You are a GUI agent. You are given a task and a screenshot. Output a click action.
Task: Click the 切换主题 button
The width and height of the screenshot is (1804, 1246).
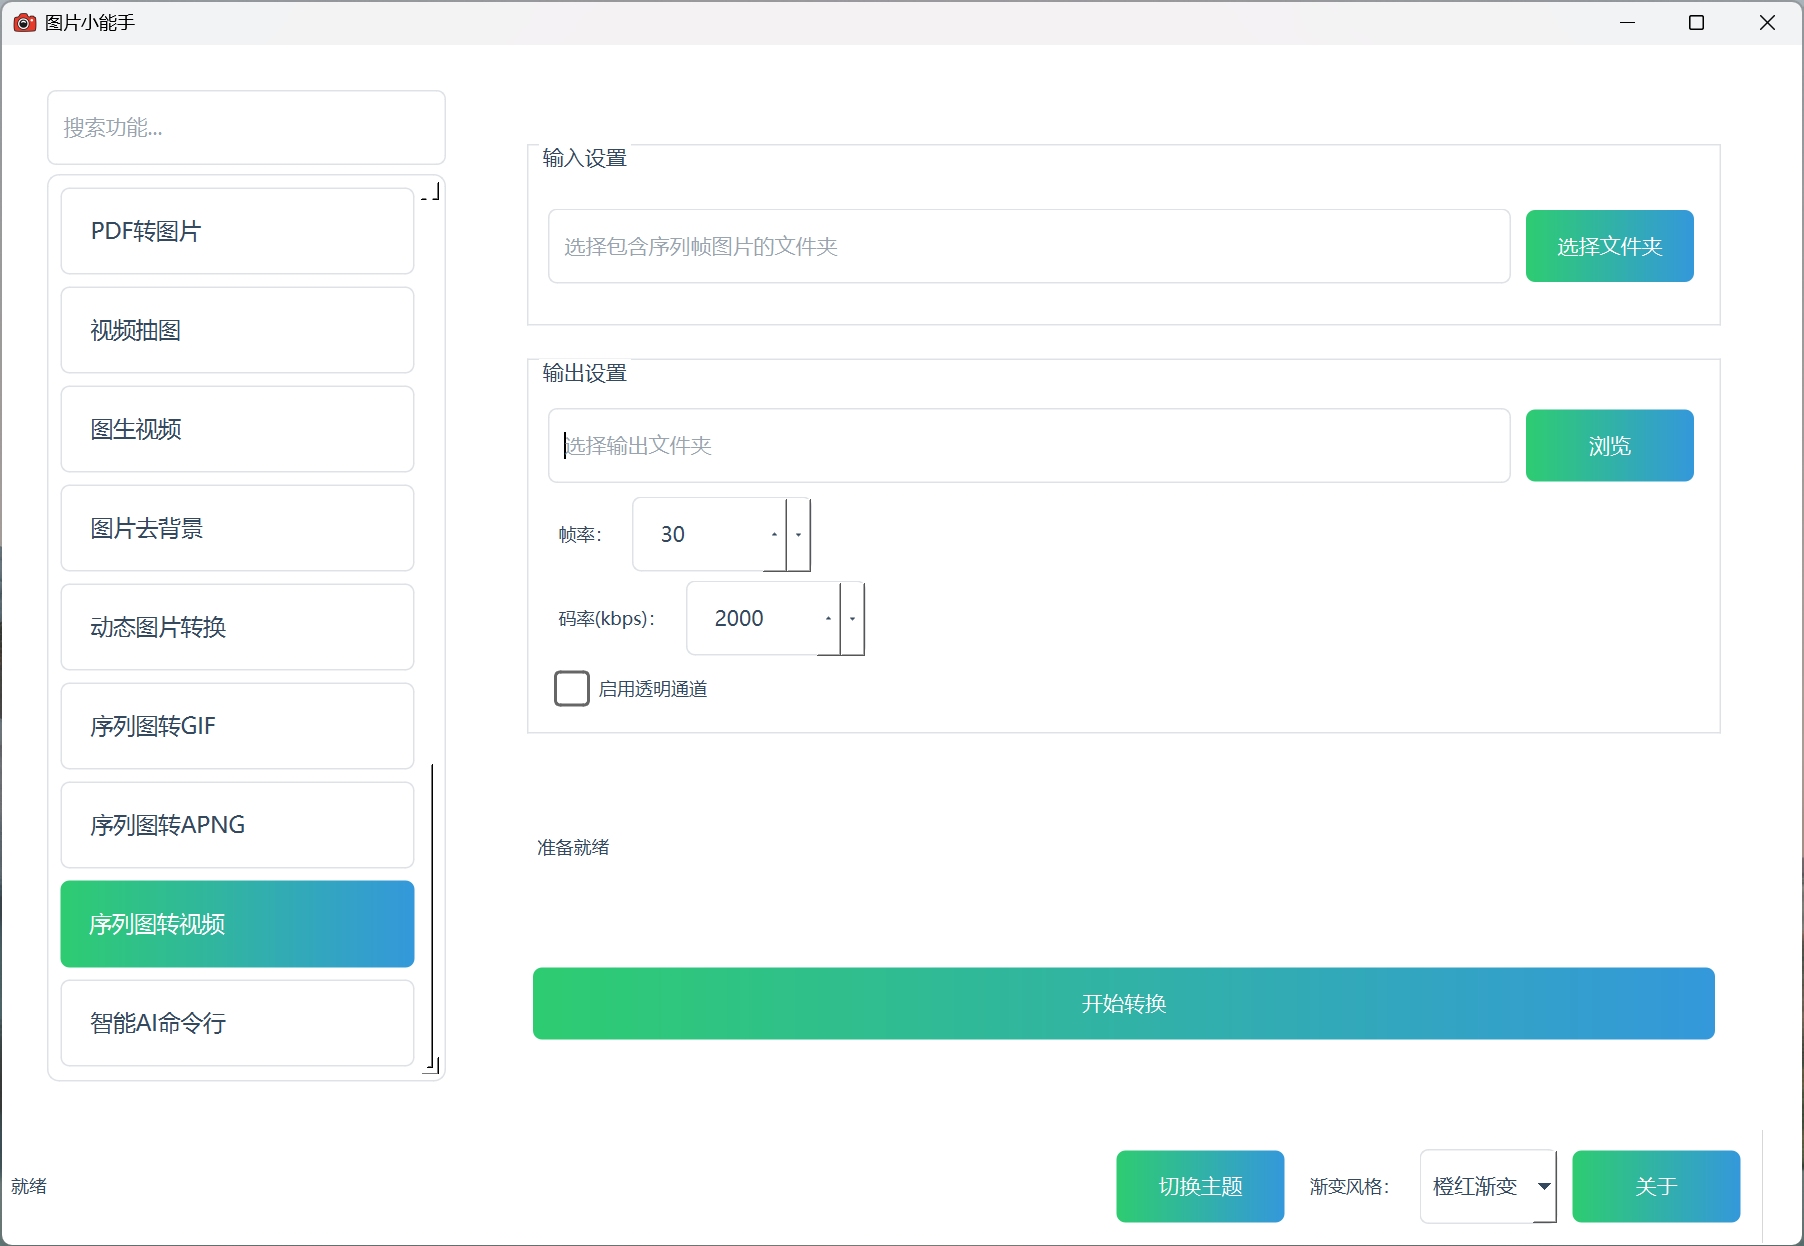coord(1200,1186)
